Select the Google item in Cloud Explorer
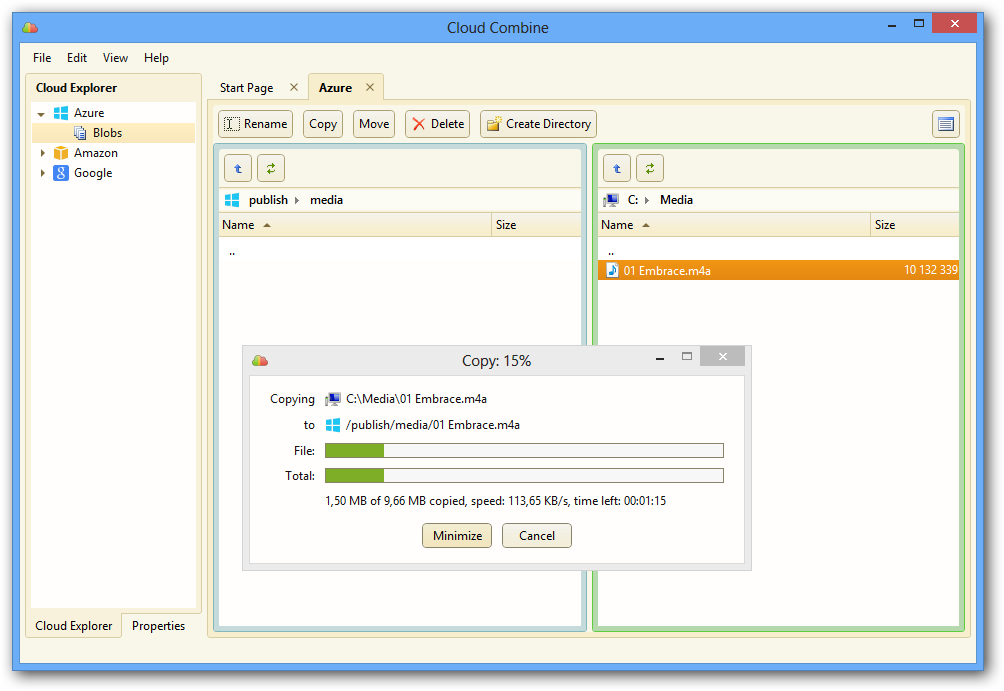The height and width of the screenshot is (691, 1004). point(93,173)
